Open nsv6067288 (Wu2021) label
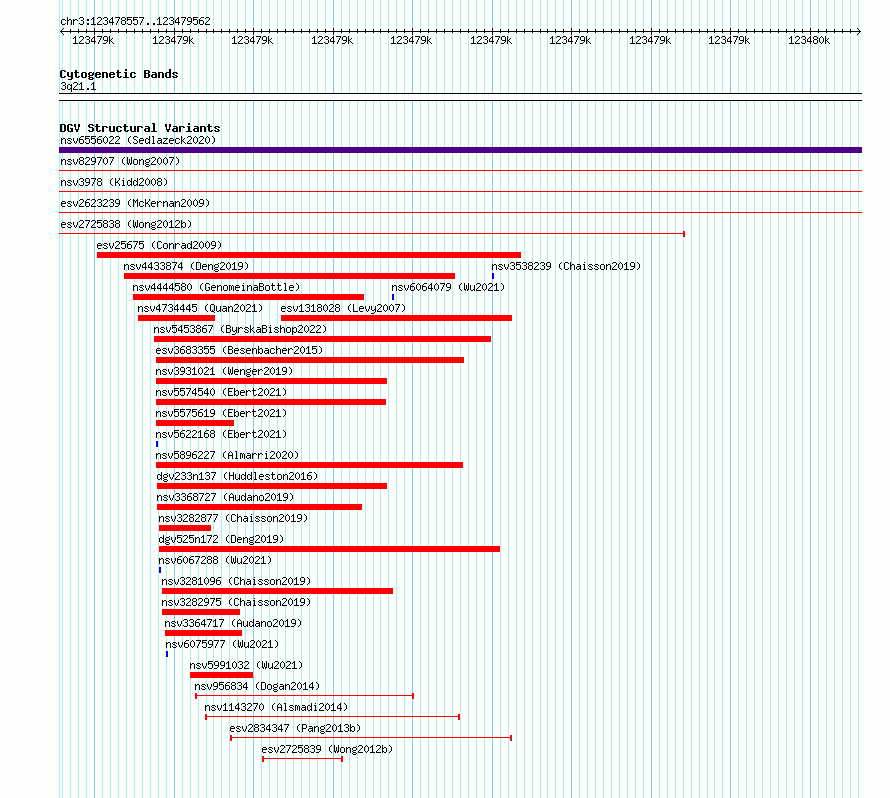 (x=215, y=560)
